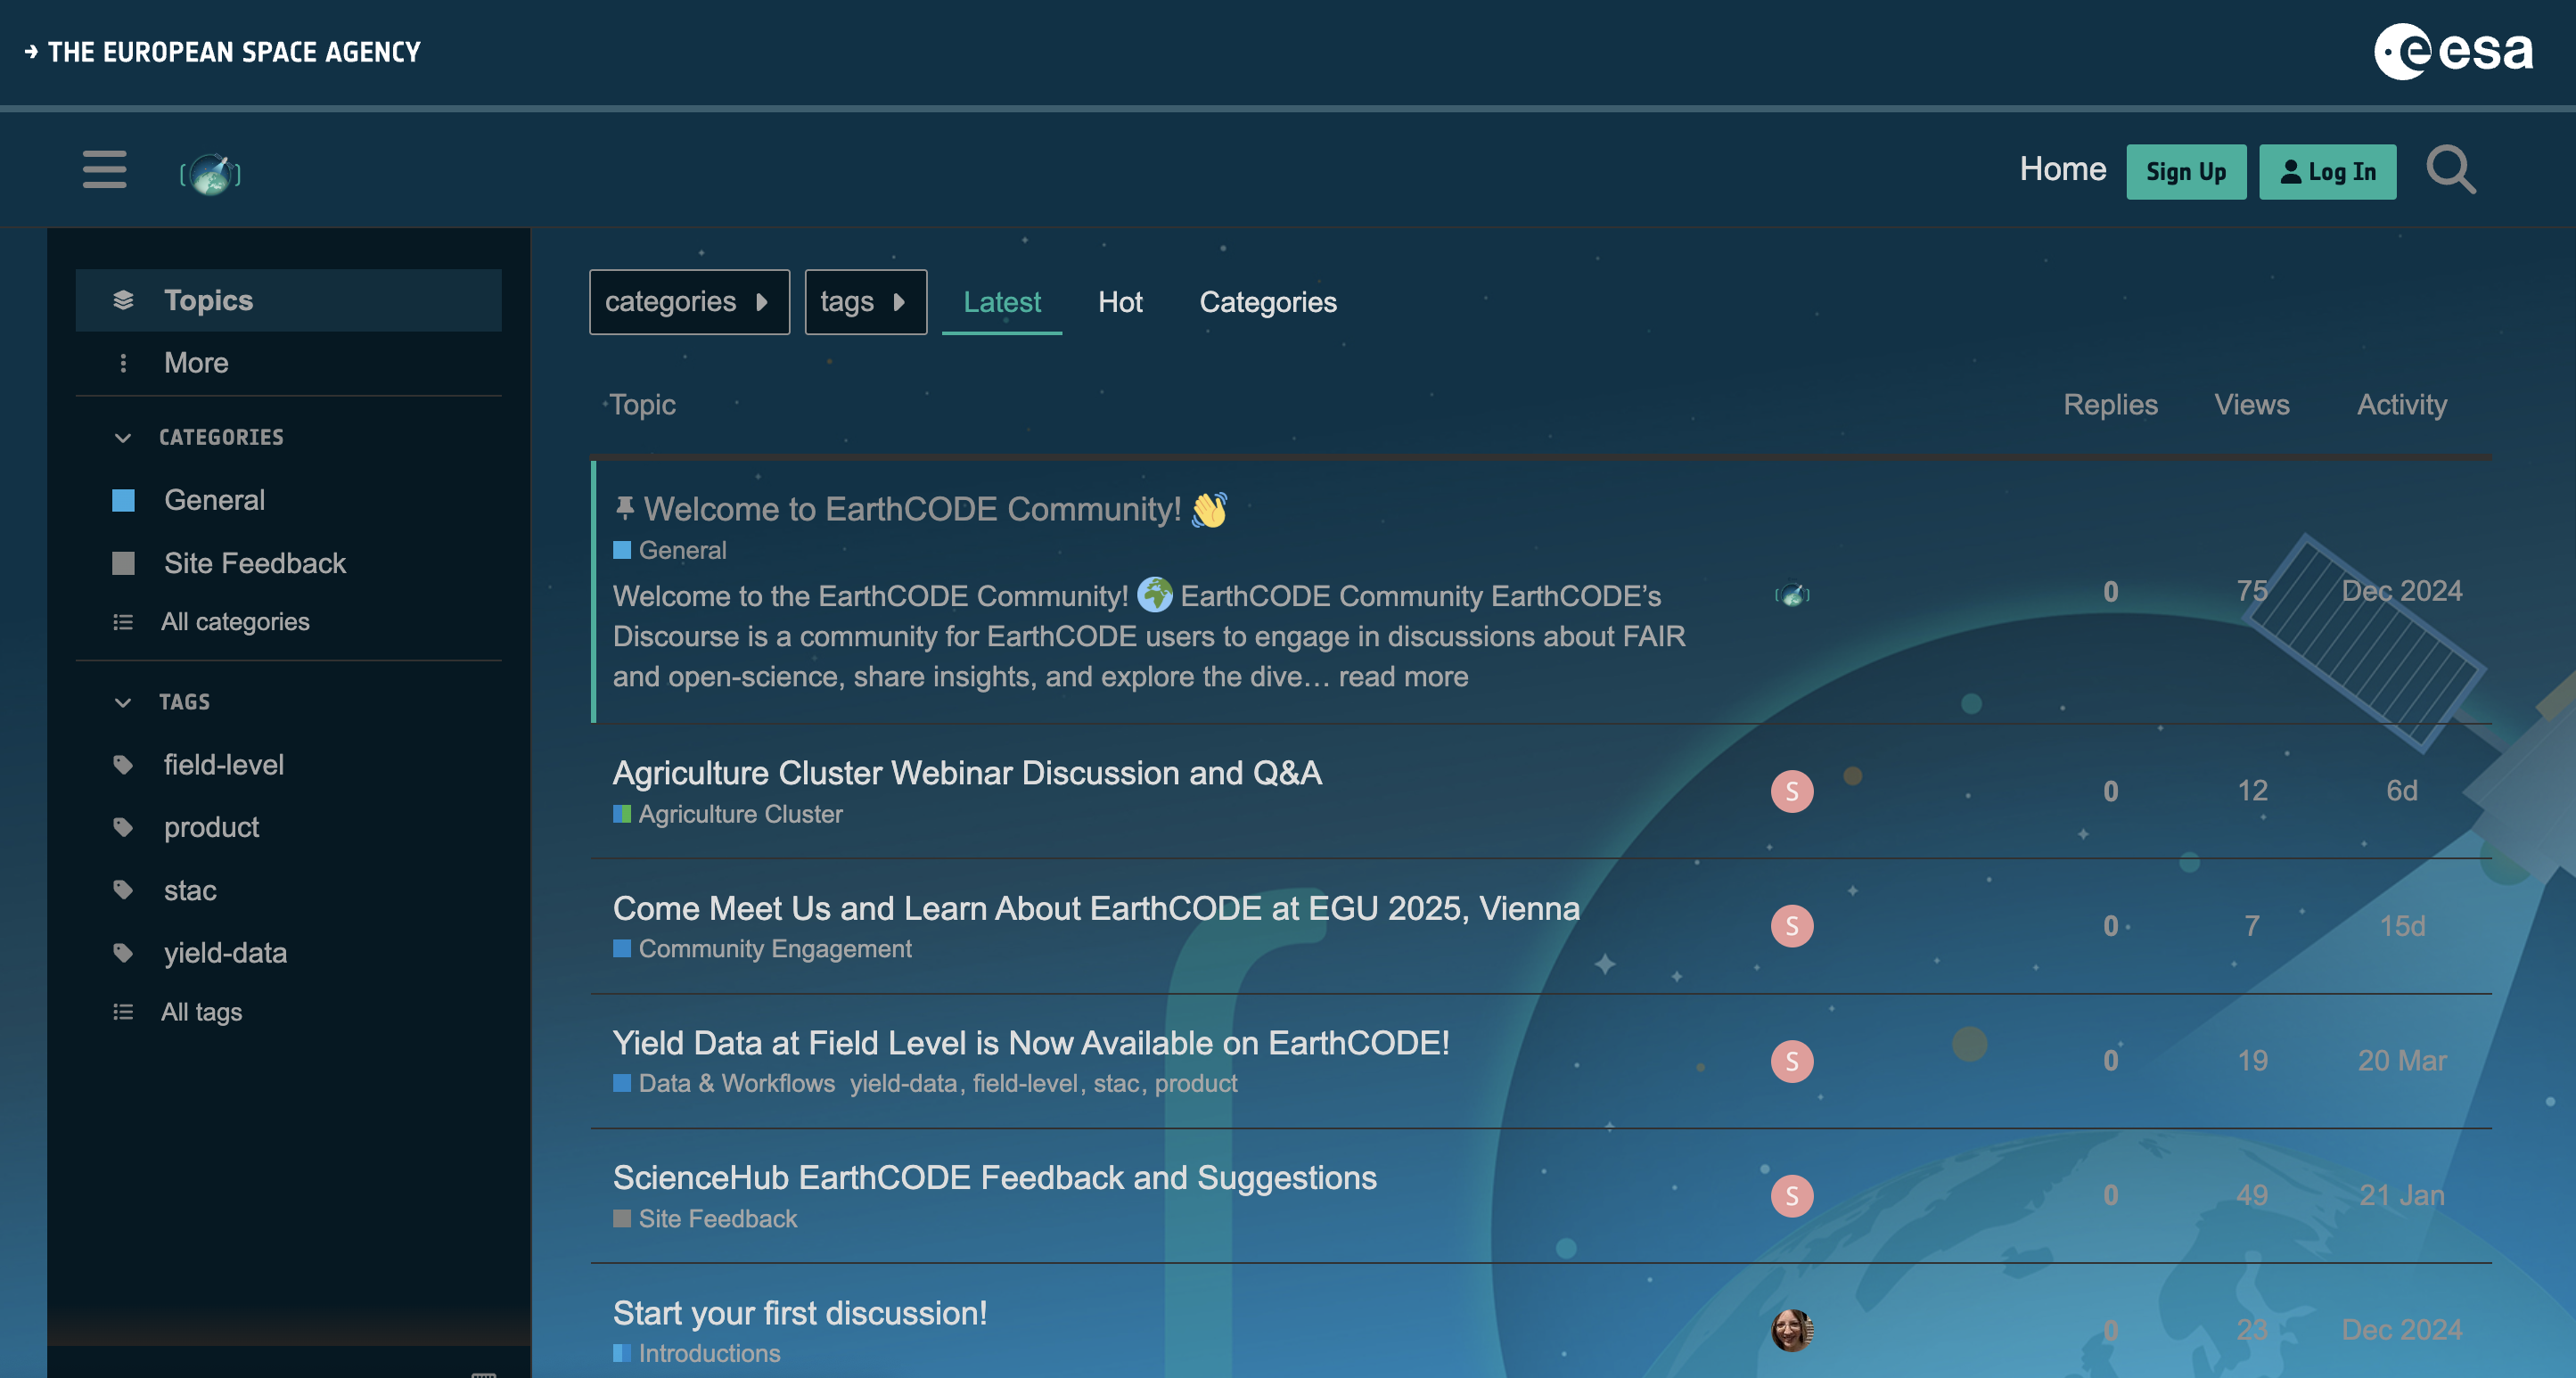Open the hamburger navigation menu
2576x1378 pixels.
tap(103, 170)
